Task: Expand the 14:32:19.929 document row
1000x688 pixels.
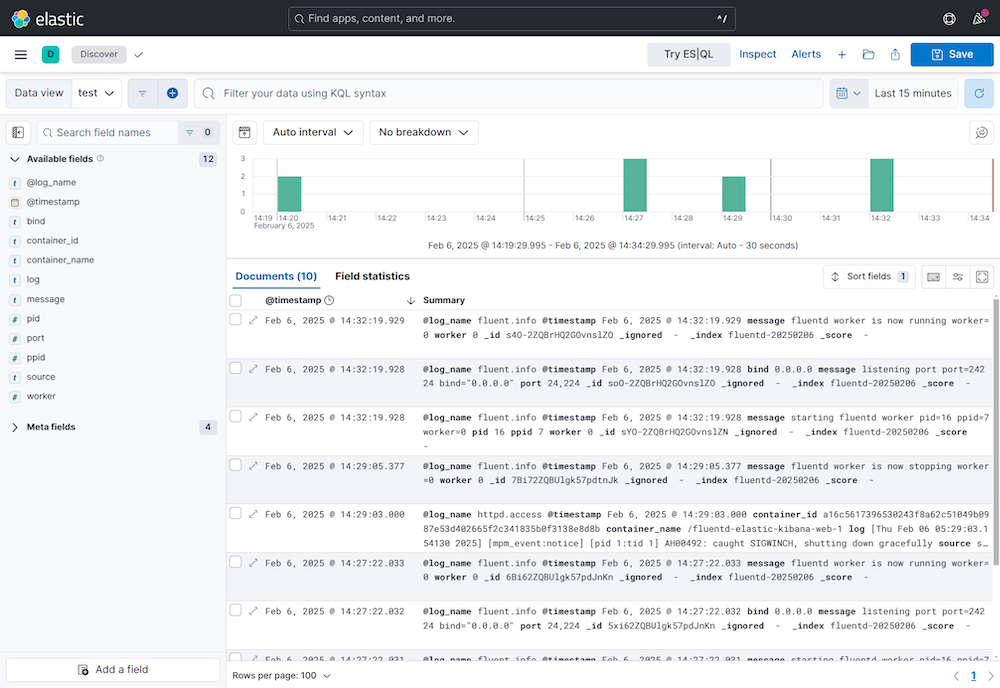Action: (253, 320)
